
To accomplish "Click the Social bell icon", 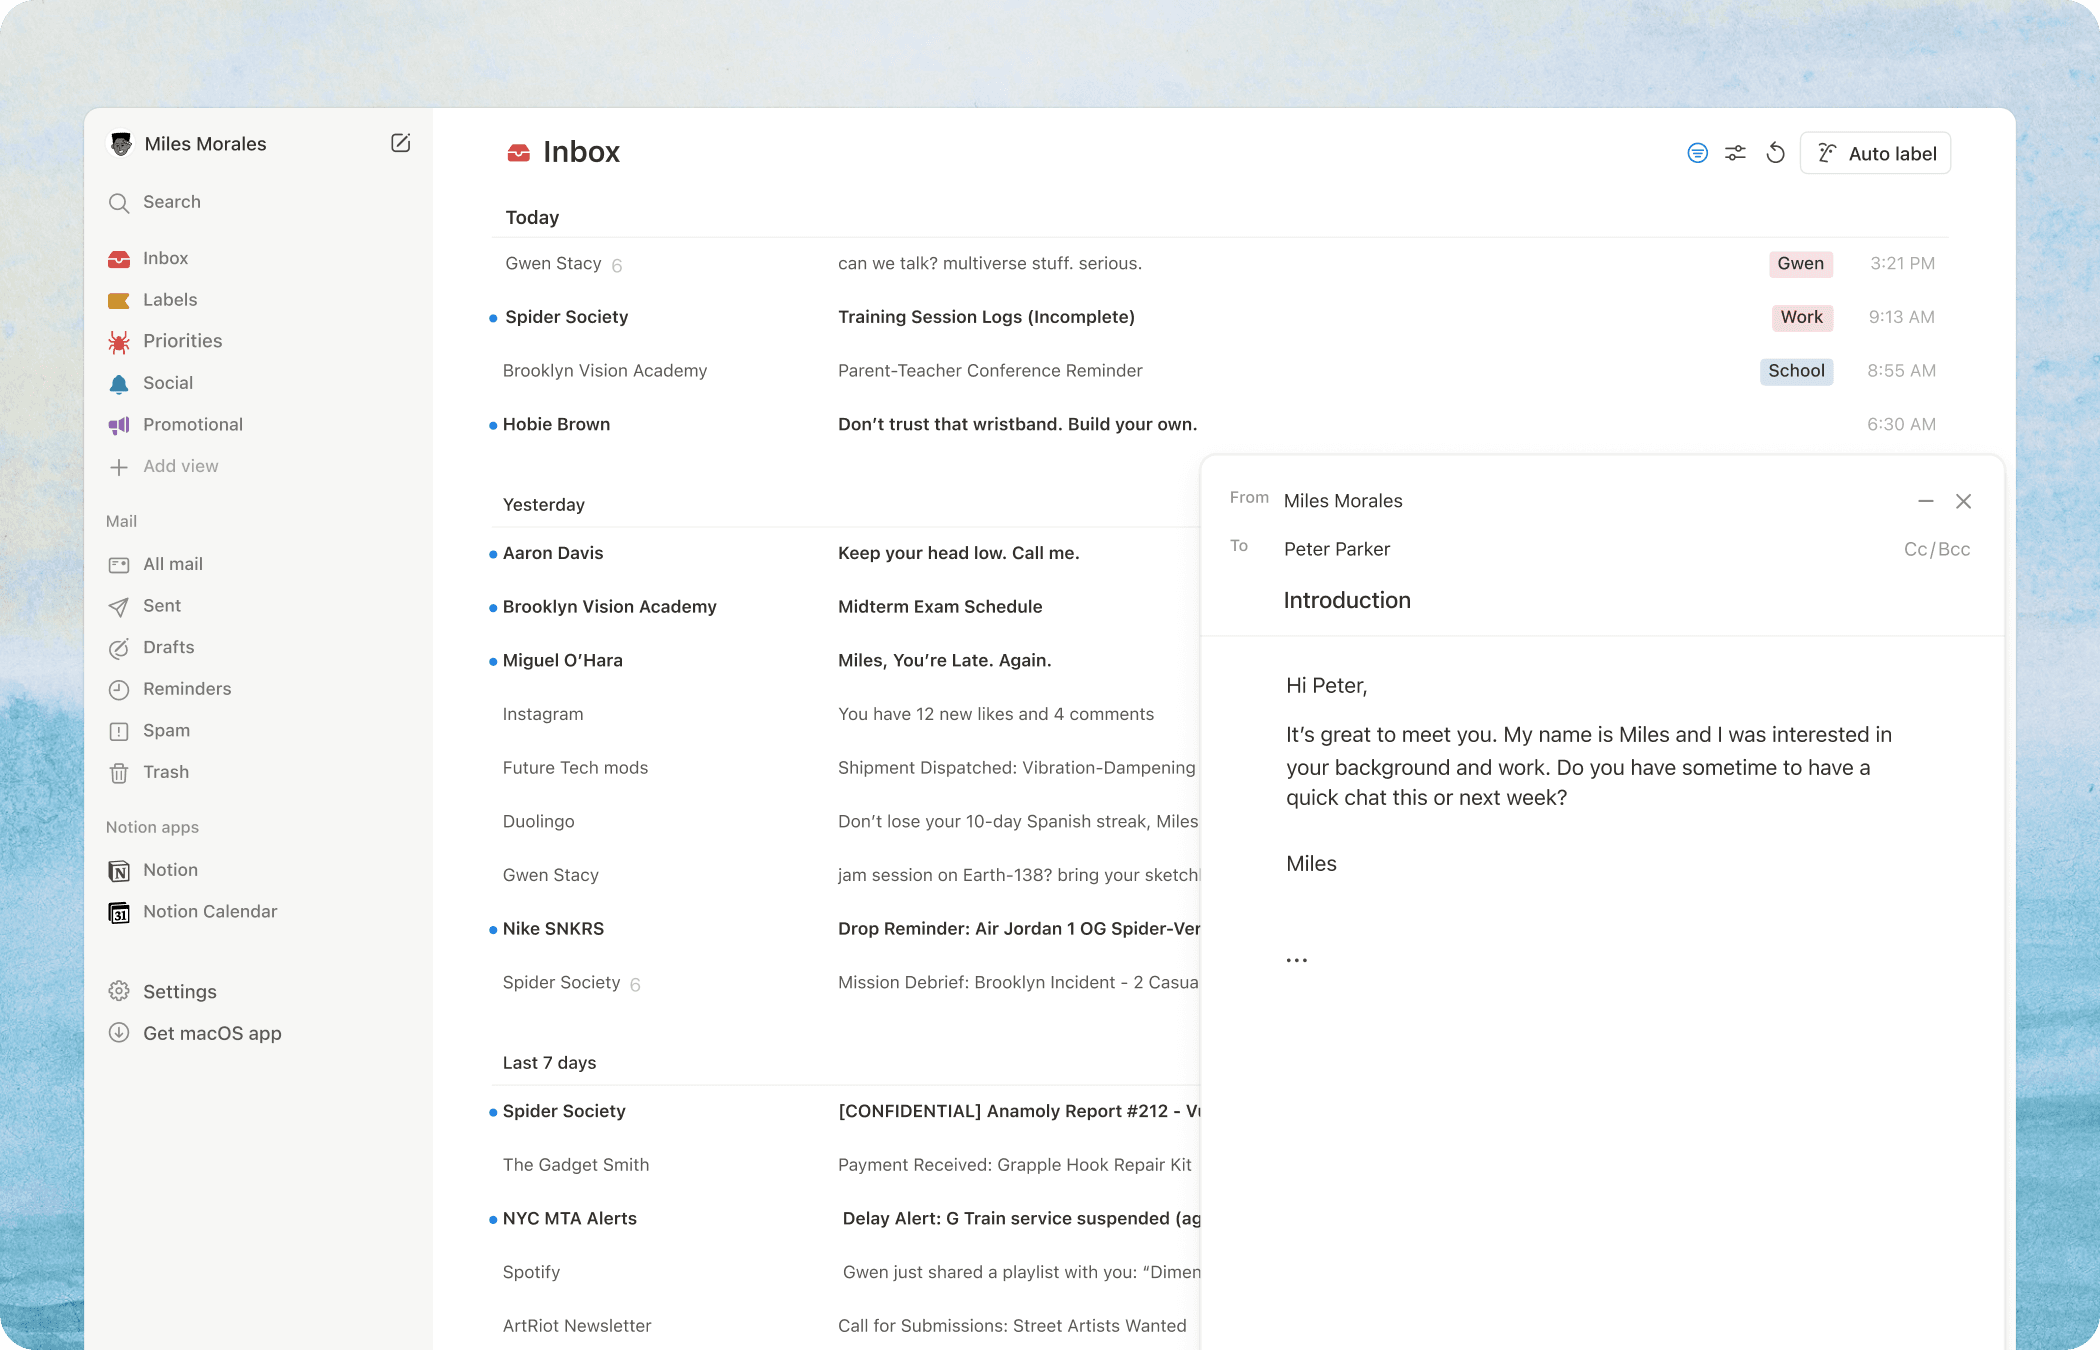I will click(119, 383).
